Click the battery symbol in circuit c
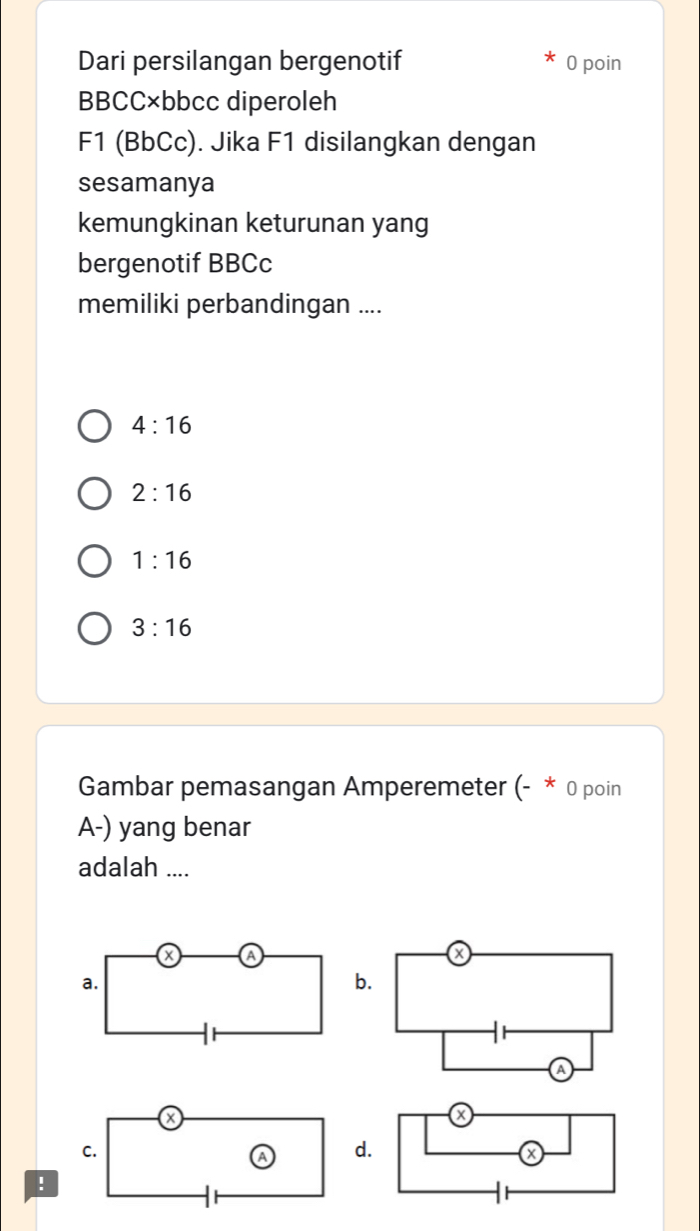Viewport: 700px width, 1231px height. (x=212, y=1193)
